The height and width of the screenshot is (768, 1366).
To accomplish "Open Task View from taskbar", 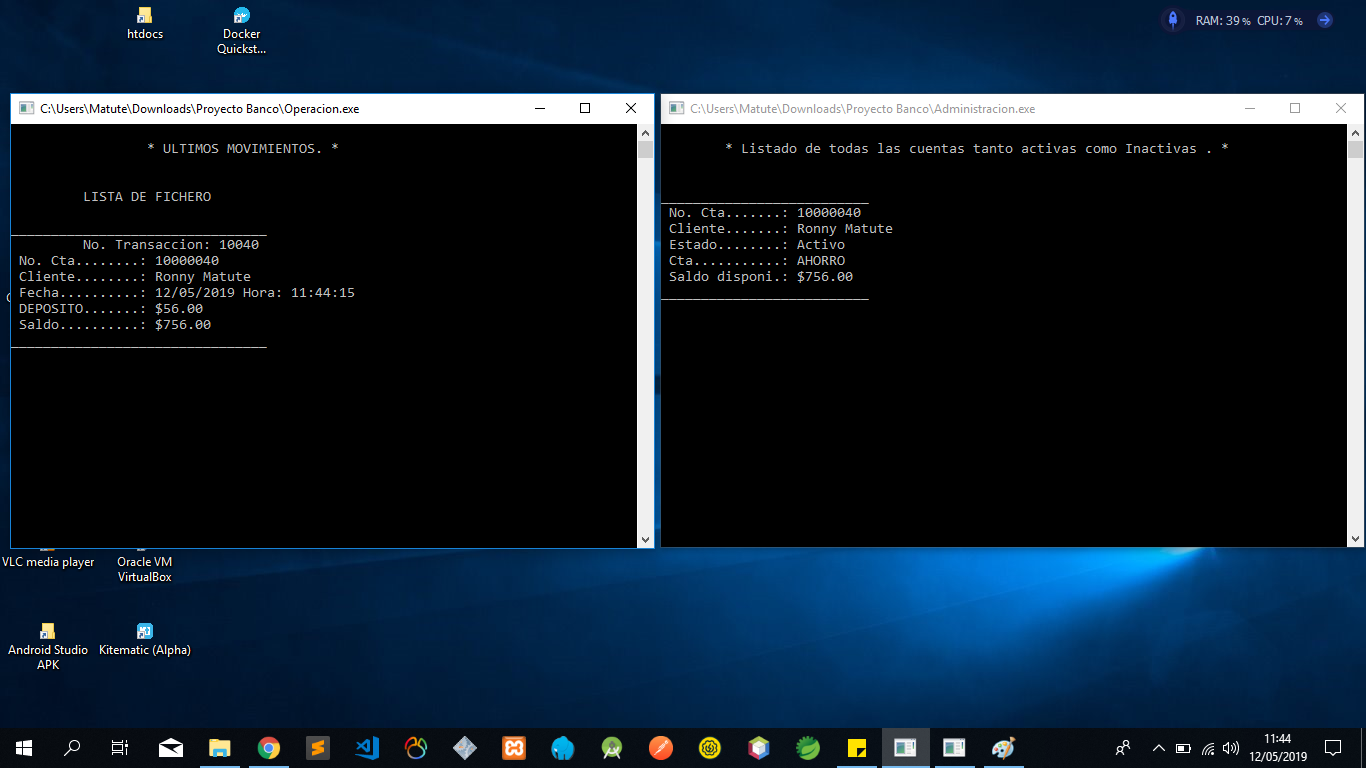I will tap(120, 747).
